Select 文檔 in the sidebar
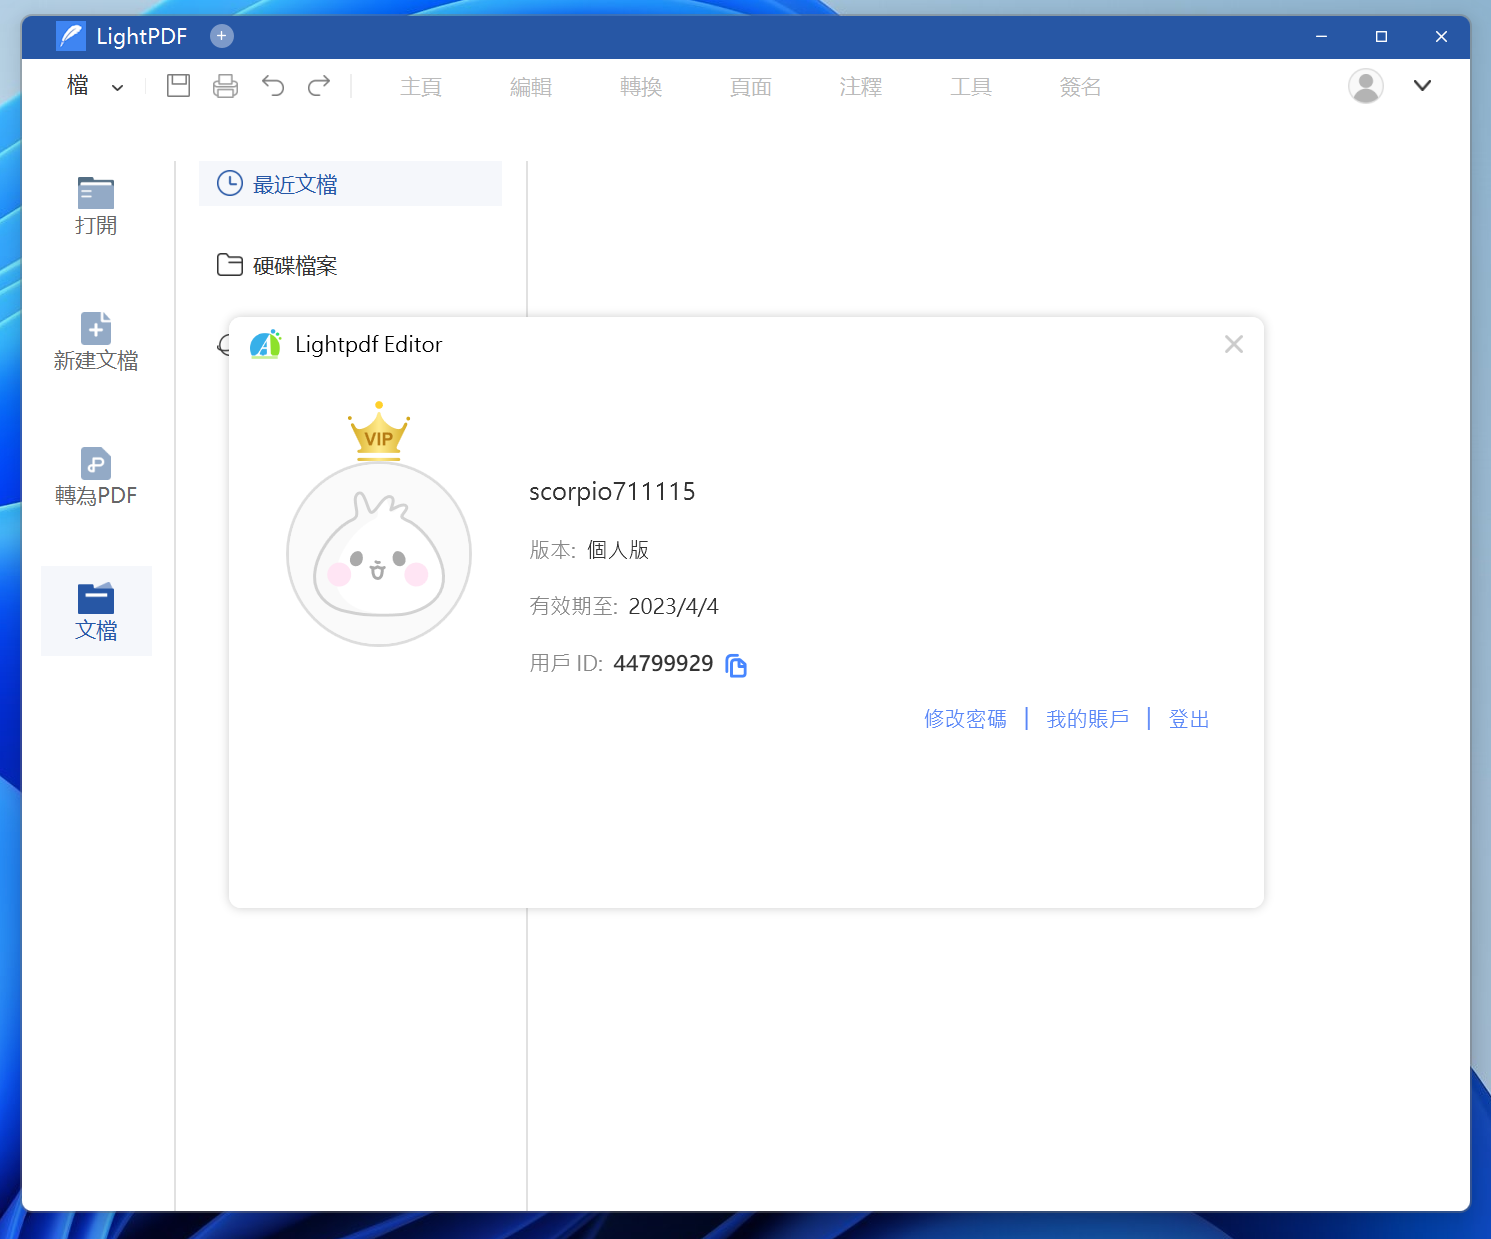This screenshot has width=1491, height=1239. point(96,611)
